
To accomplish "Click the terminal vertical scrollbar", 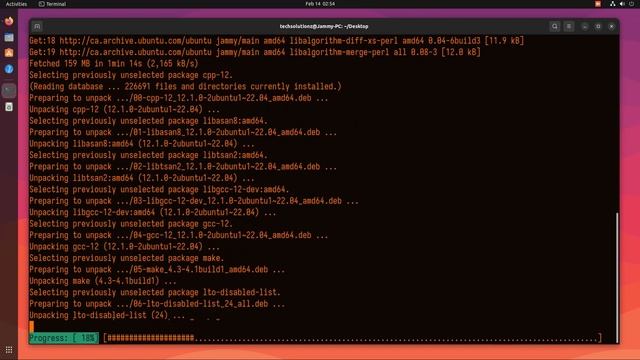I will 617,278.
